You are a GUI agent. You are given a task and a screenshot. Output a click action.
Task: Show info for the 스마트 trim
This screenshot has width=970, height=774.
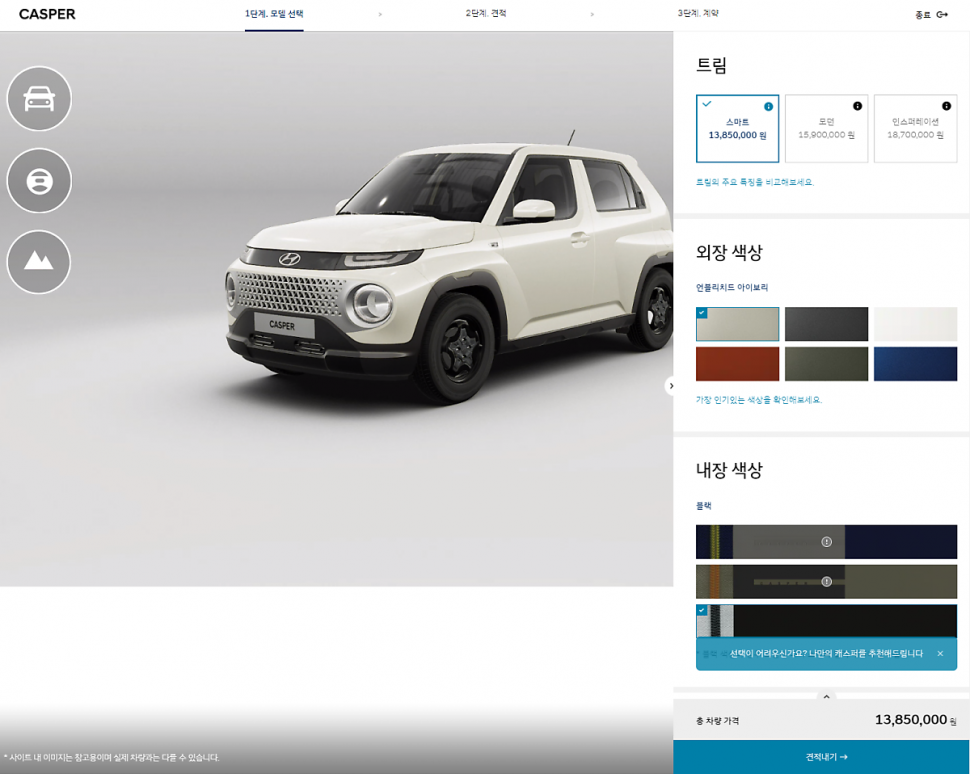point(768,106)
